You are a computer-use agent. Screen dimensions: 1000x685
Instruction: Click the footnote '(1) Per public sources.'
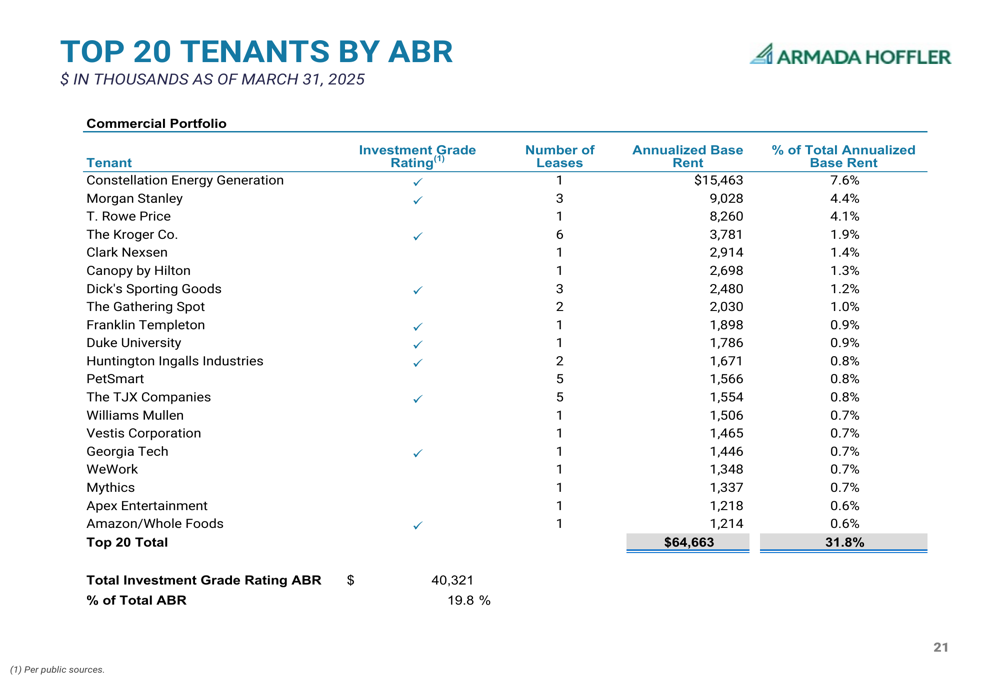[57, 670]
